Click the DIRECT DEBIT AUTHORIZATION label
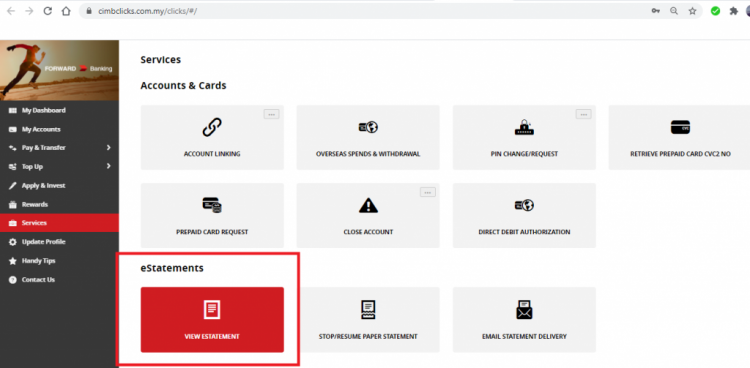This screenshot has width=750, height=368. [524, 232]
